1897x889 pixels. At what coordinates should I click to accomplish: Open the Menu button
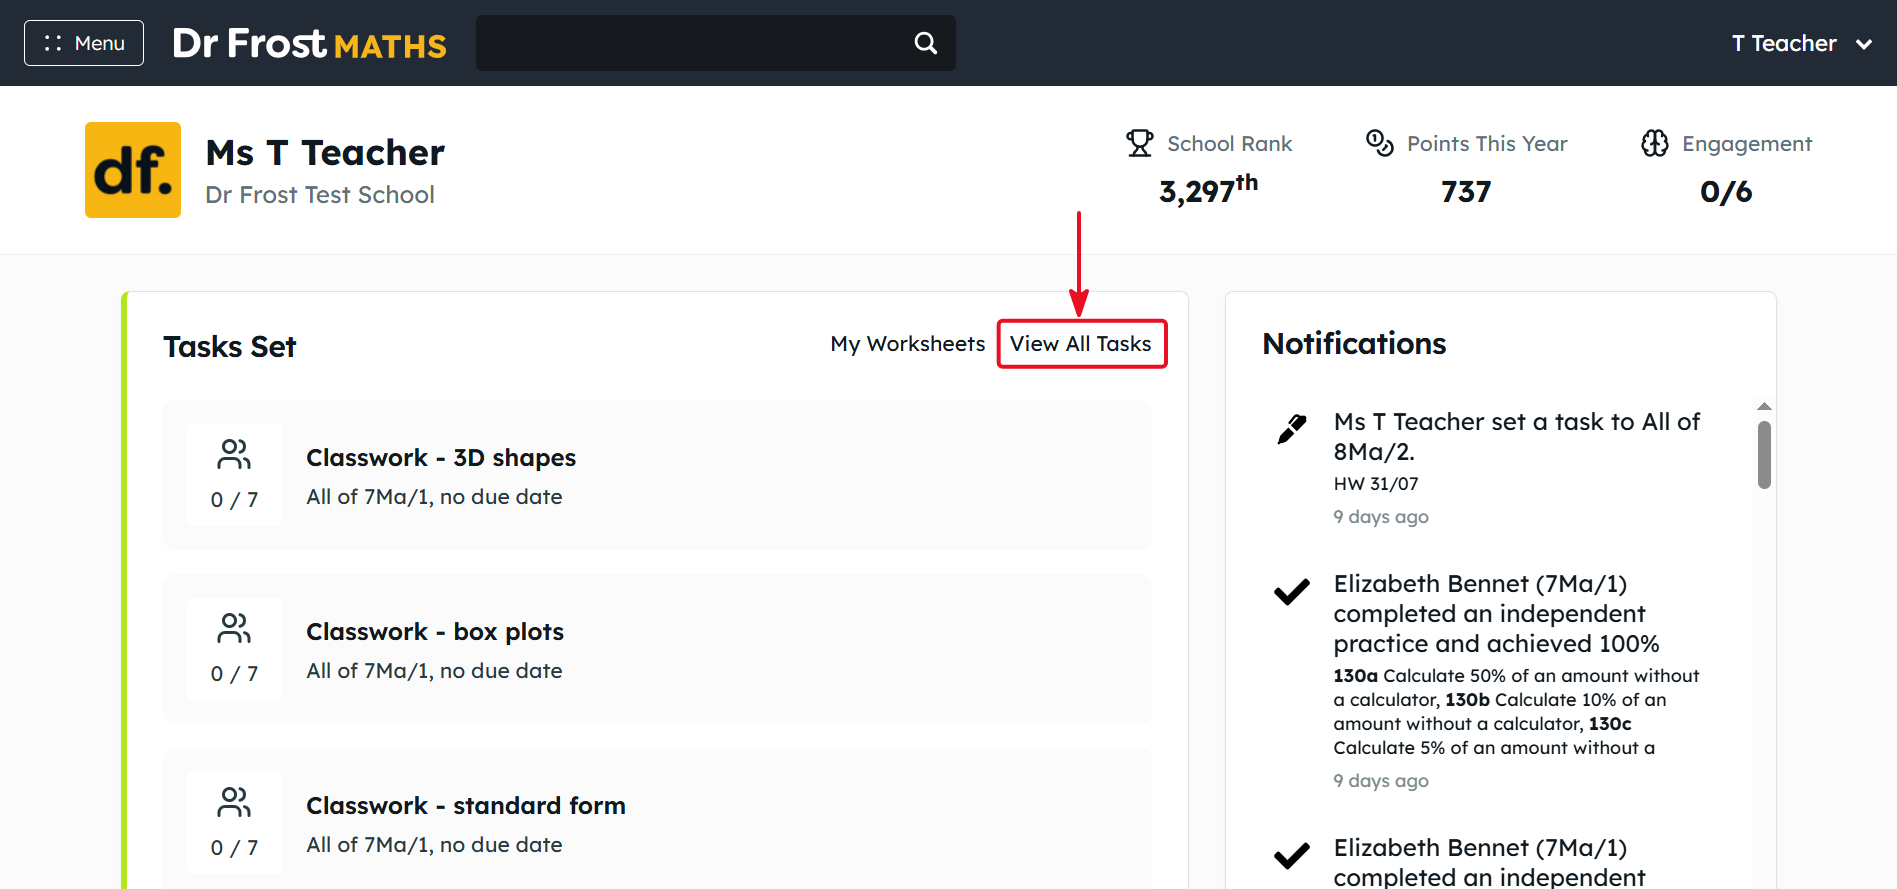84,43
